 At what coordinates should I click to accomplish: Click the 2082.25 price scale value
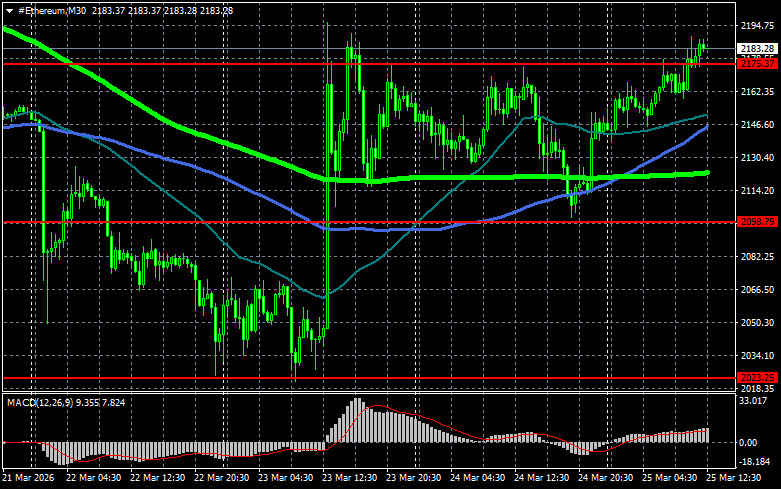(x=757, y=256)
